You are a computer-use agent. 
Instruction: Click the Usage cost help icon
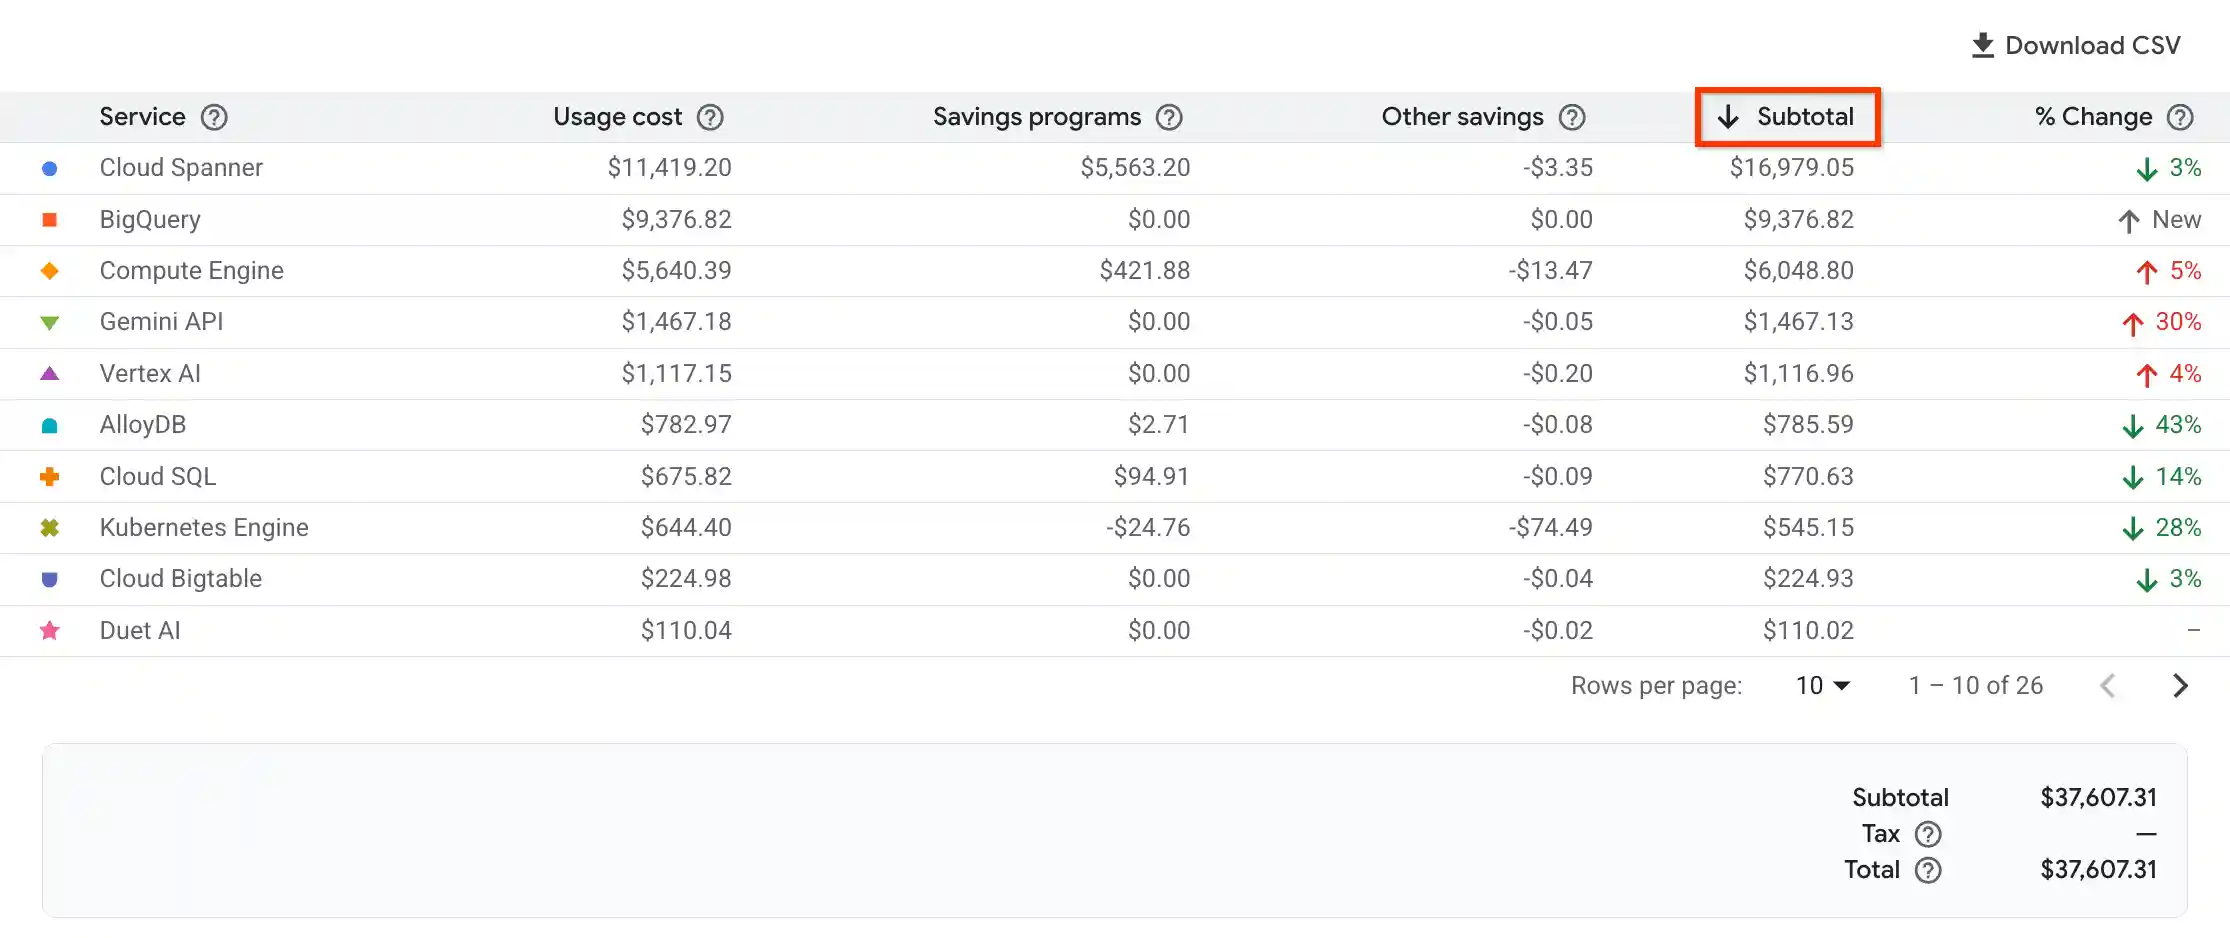pyautogui.click(x=710, y=116)
